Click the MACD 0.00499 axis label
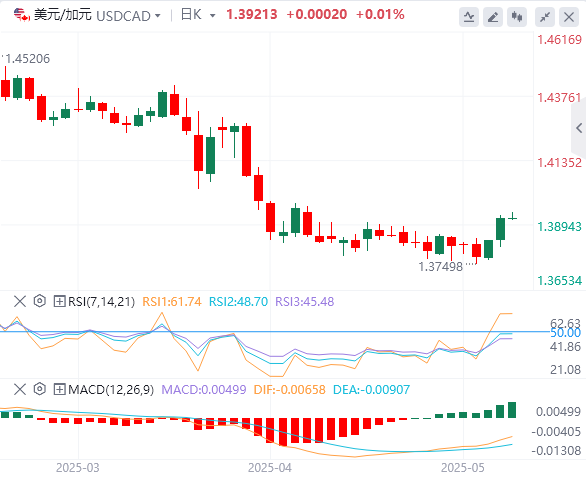Viewport: 586px width, 481px height. pyautogui.click(x=559, y=412)
